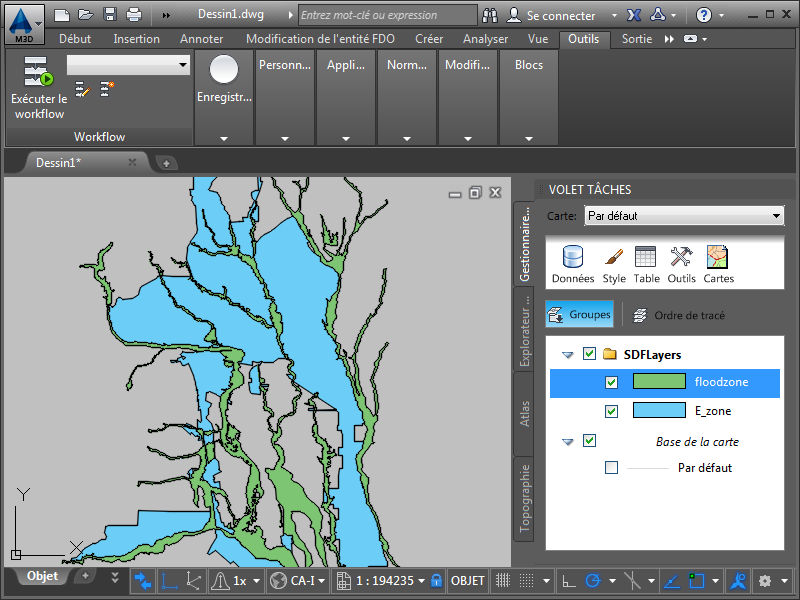Image resolution: width=800 pixels, height=600 pixels.
Task: Open the Cartes maps icon
Action: [x=717, y=264]
